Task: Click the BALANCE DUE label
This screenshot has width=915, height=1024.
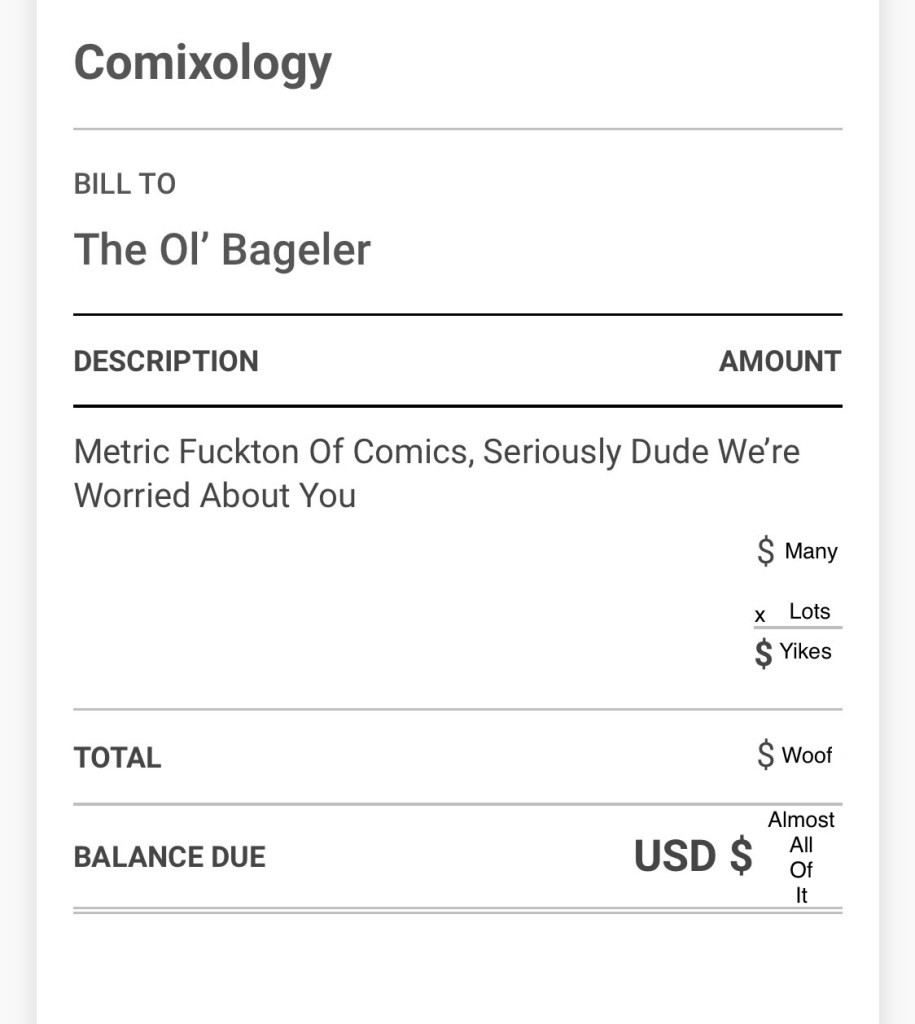Action: coord(169,857)
